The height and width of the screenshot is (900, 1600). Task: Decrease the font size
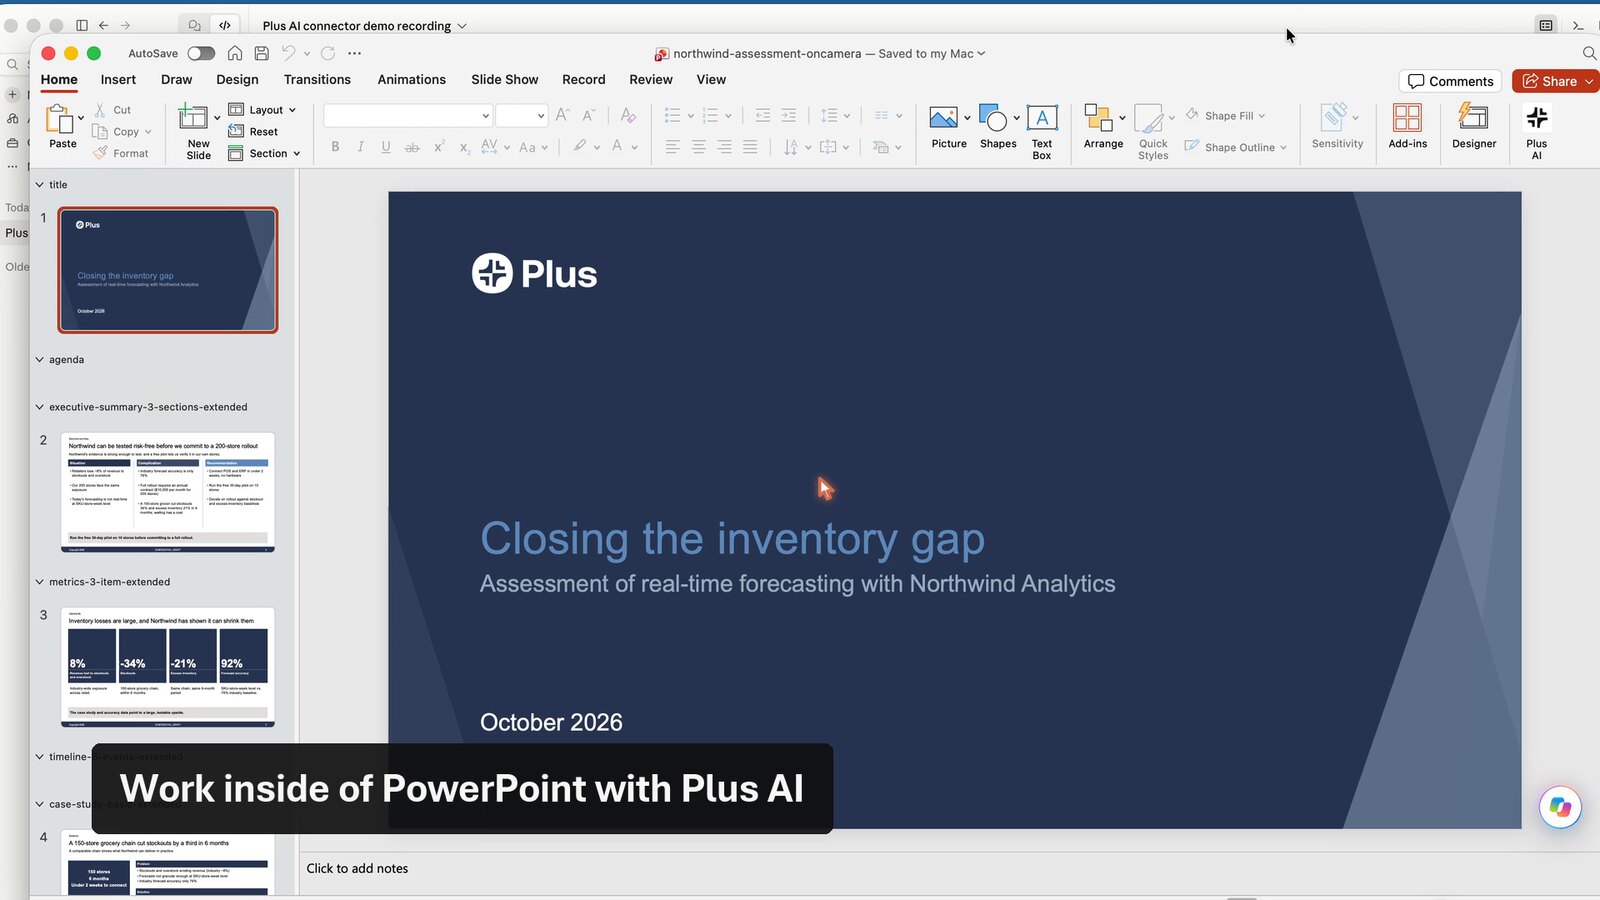[589, 115]
